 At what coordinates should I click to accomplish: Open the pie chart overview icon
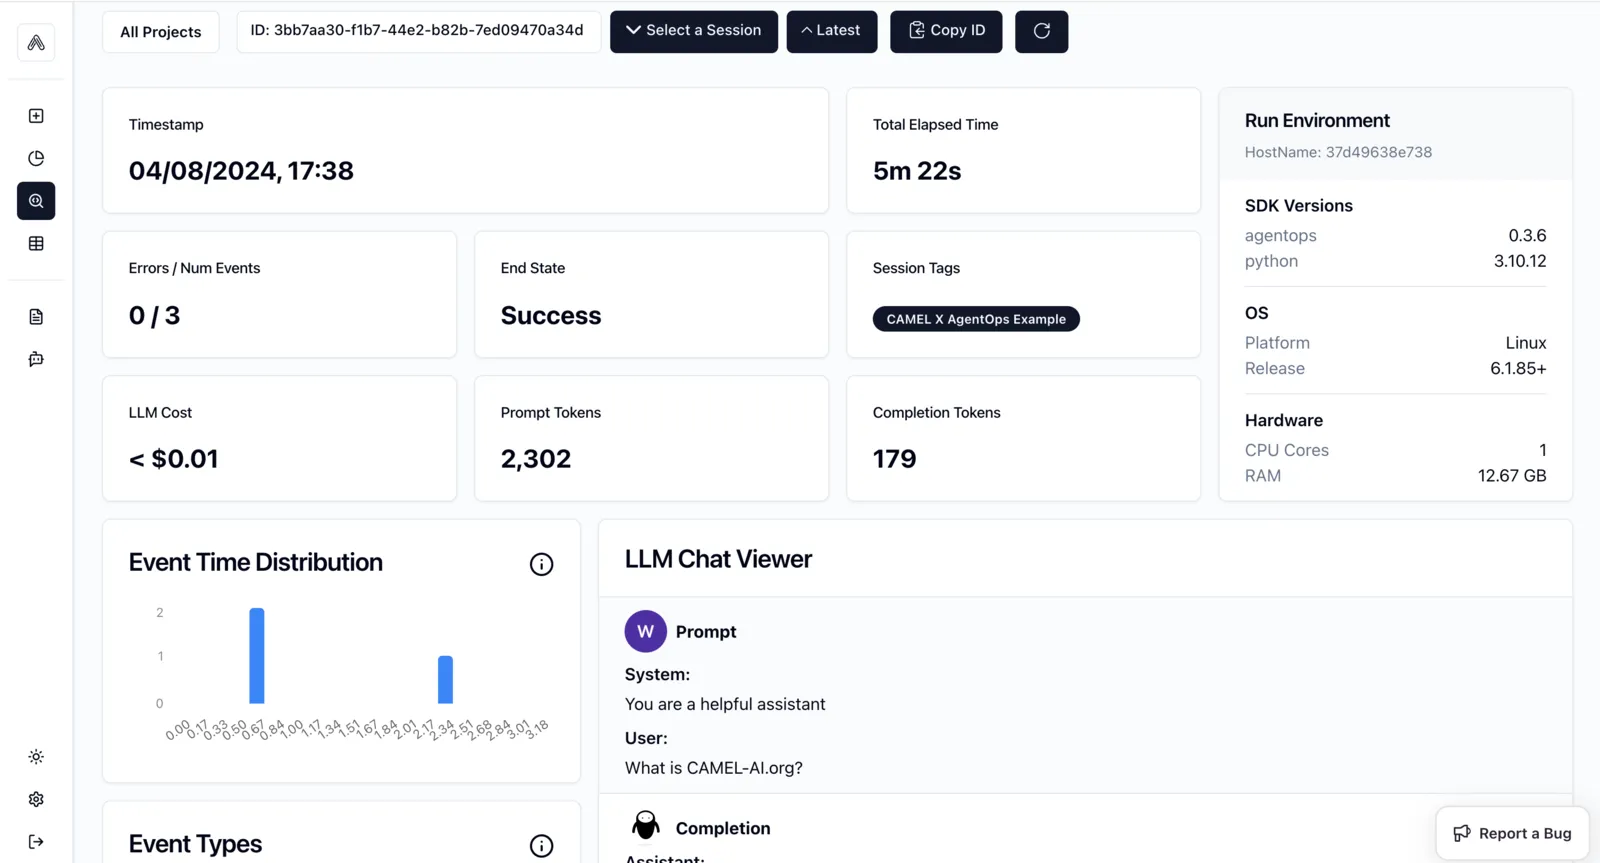point(36,158)
